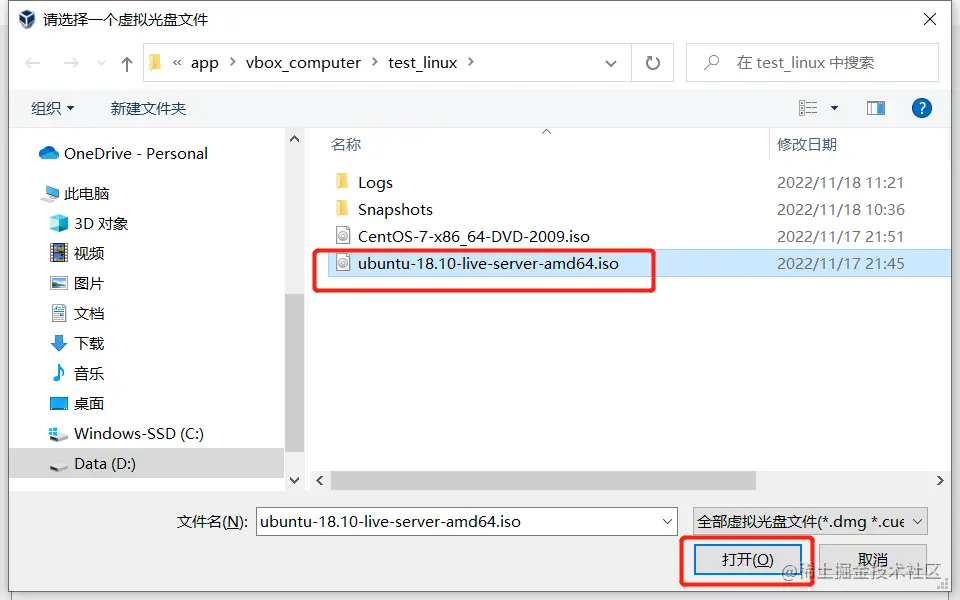Click the 文件名 input field
Screen dimensions: 960x600
coord(467,522)
